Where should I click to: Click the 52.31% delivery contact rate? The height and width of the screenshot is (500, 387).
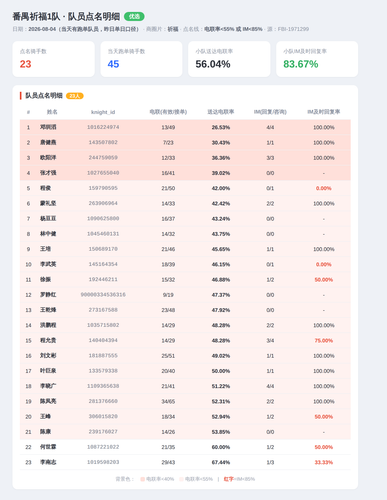[x=221, y=402]
